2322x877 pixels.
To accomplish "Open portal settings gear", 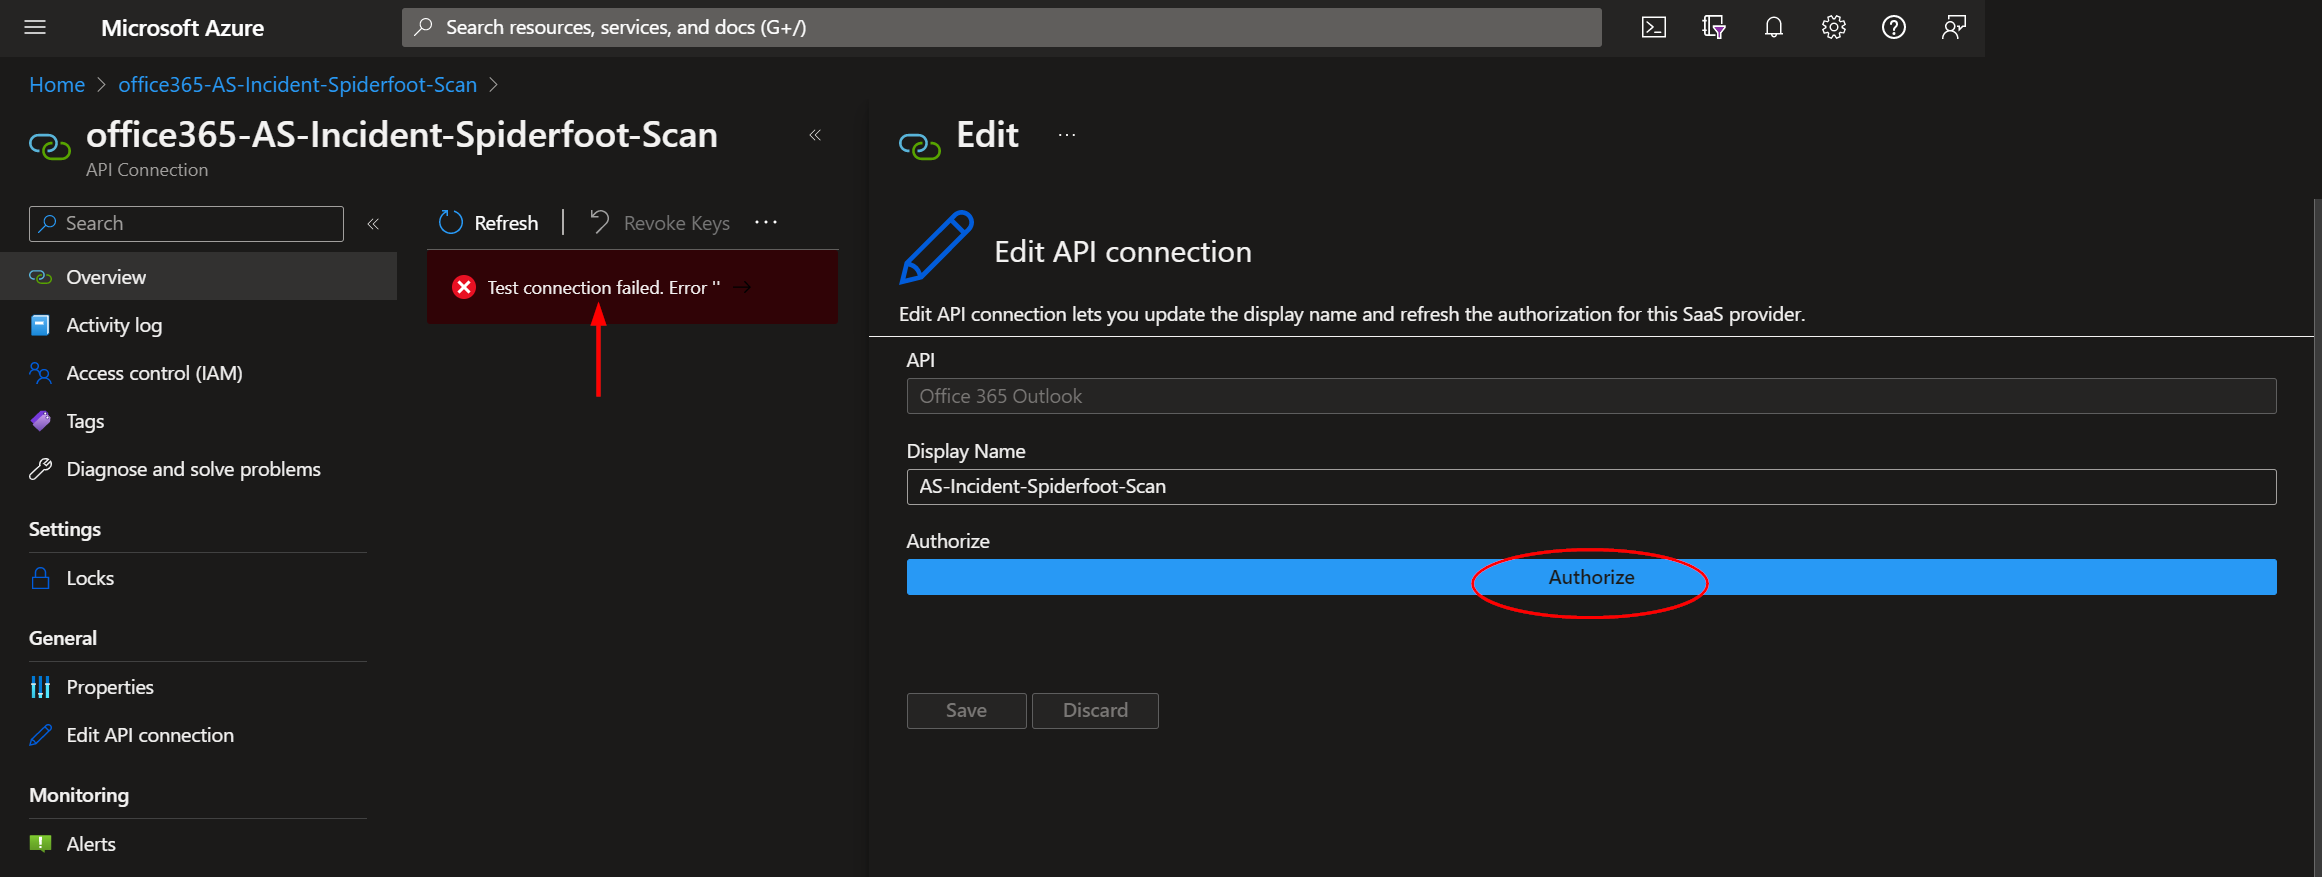I will pos(1834,27).
